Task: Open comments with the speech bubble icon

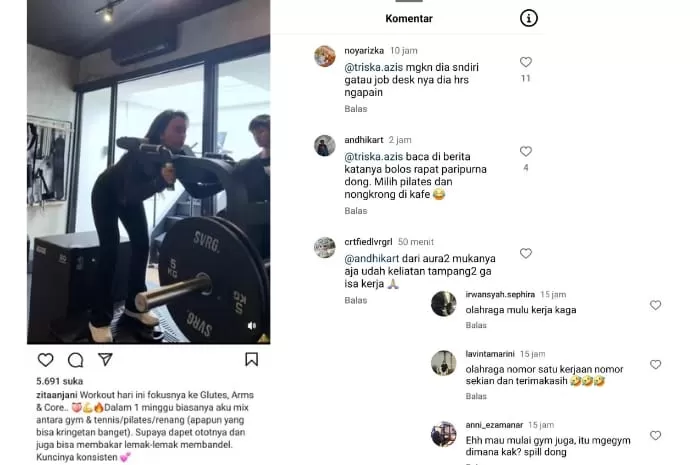Action: 75,360
